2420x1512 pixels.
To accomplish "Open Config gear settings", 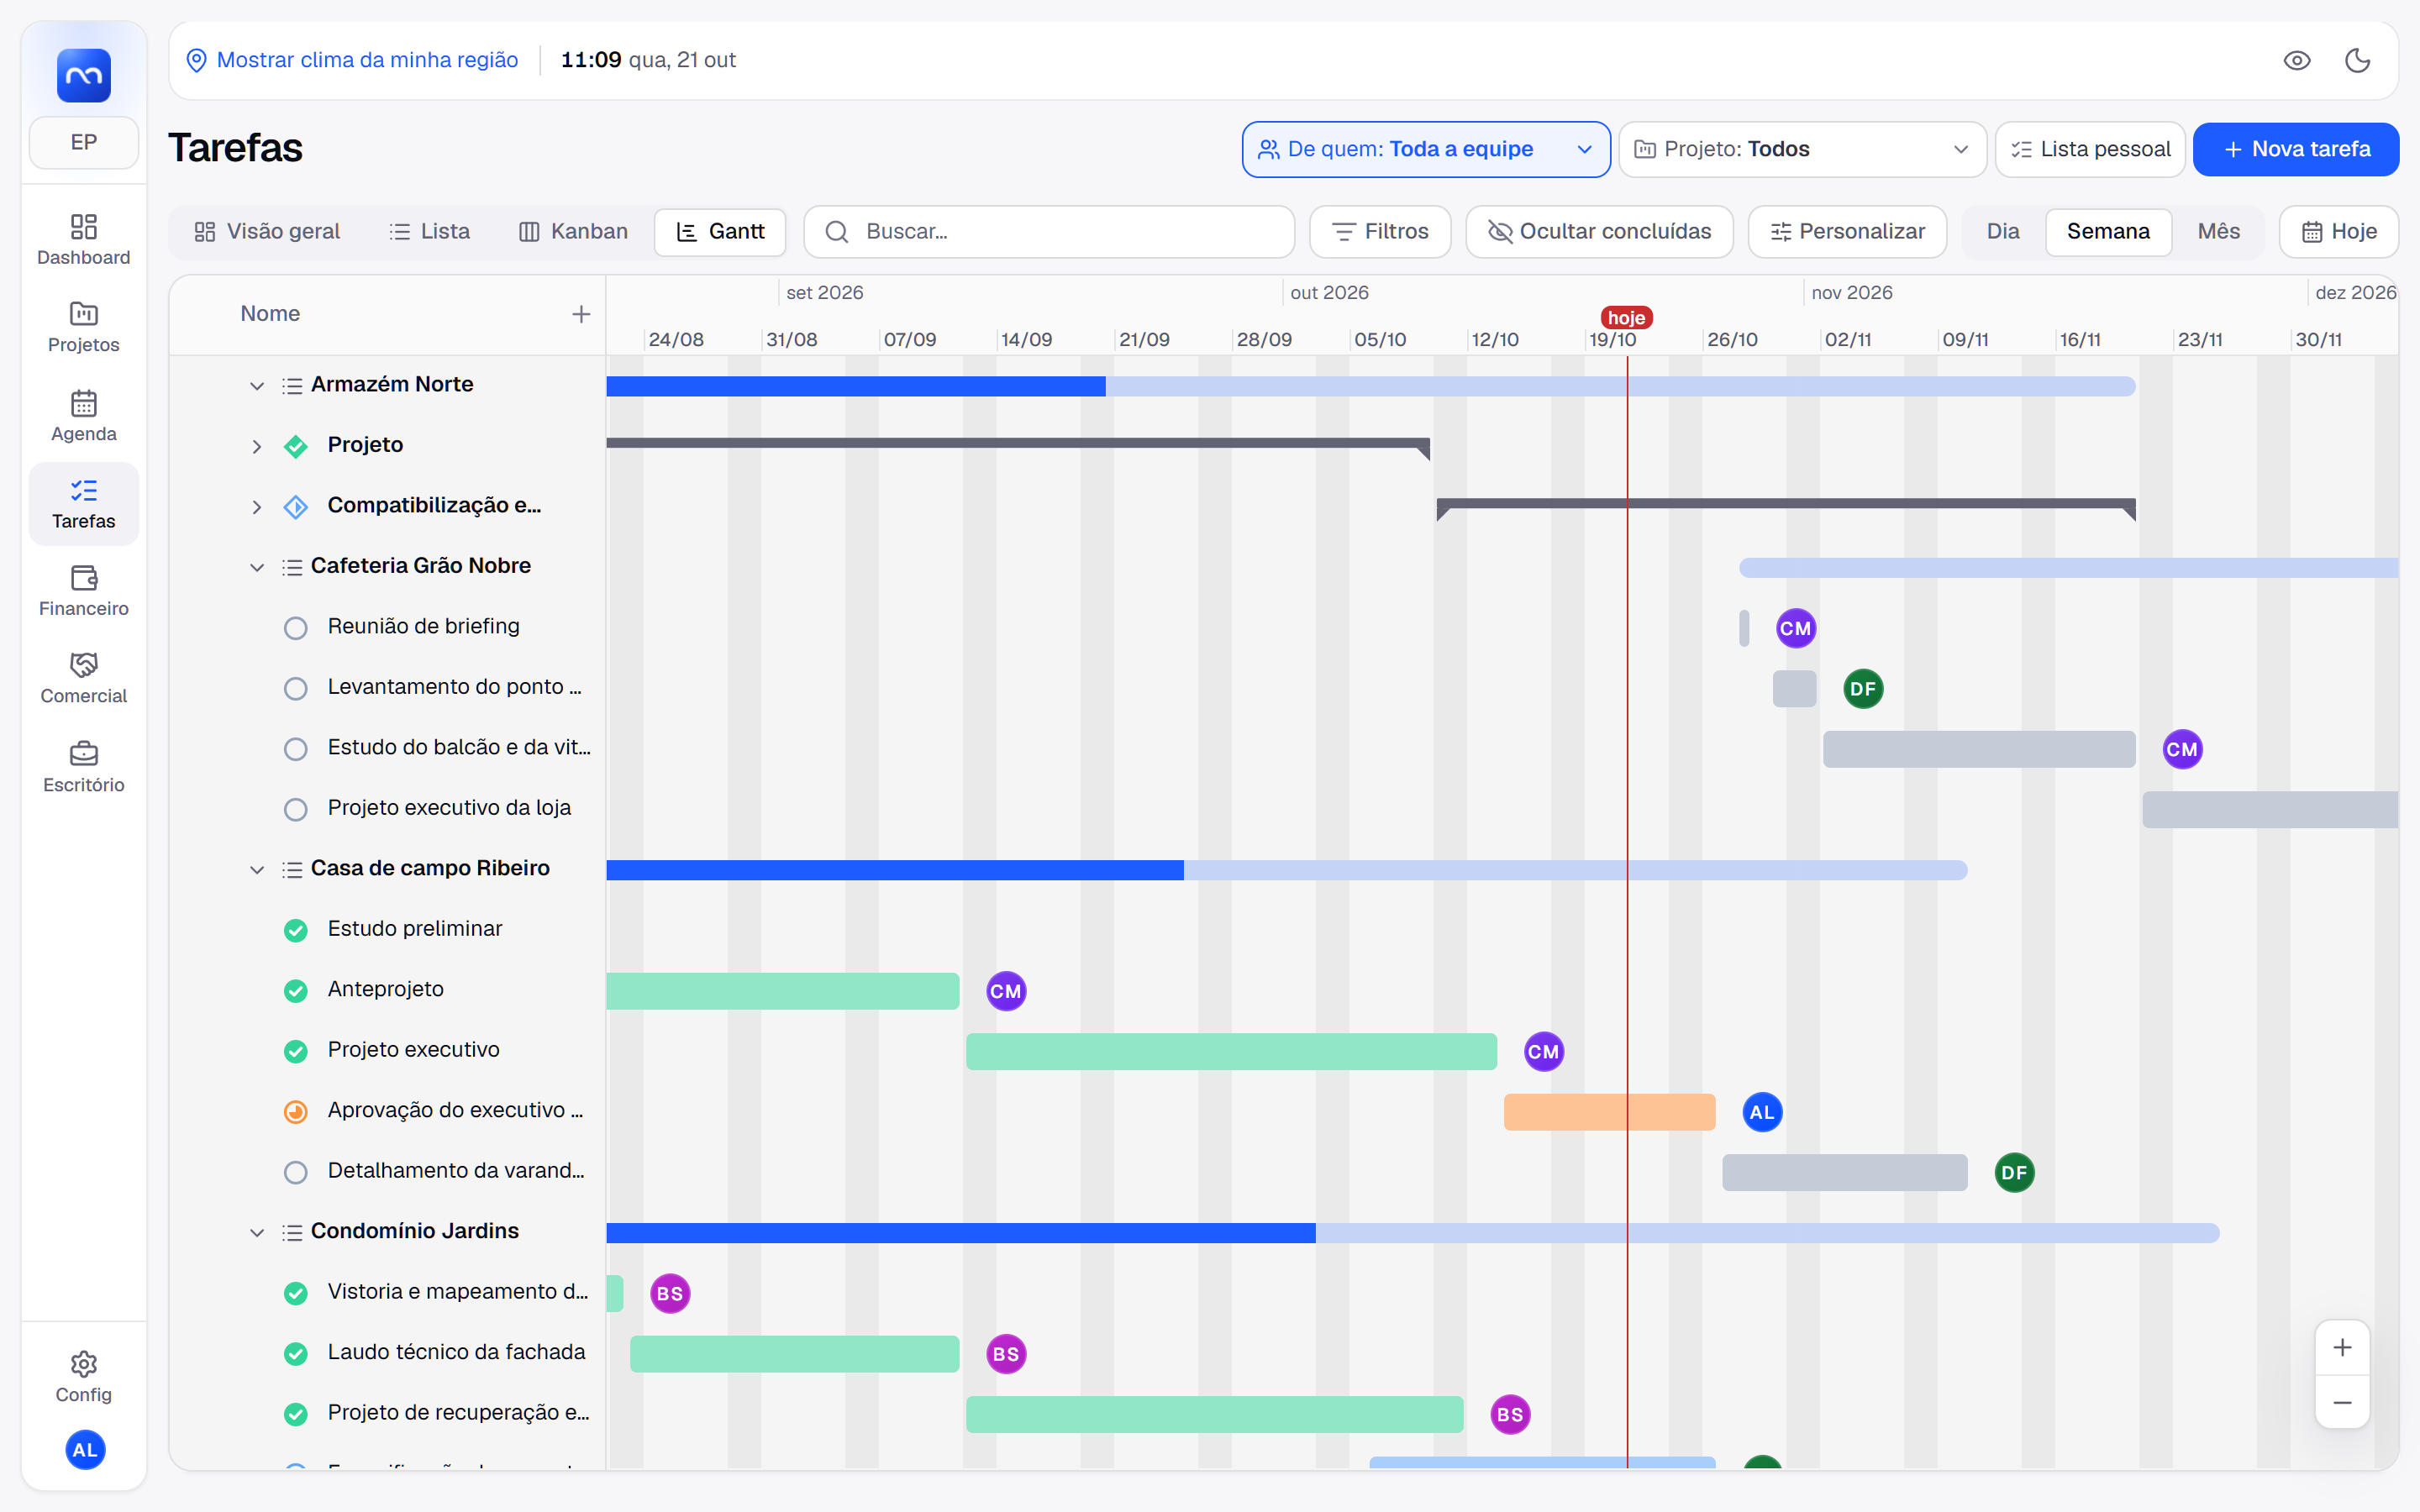I will pyautogui.click(x=83, y=1377).
